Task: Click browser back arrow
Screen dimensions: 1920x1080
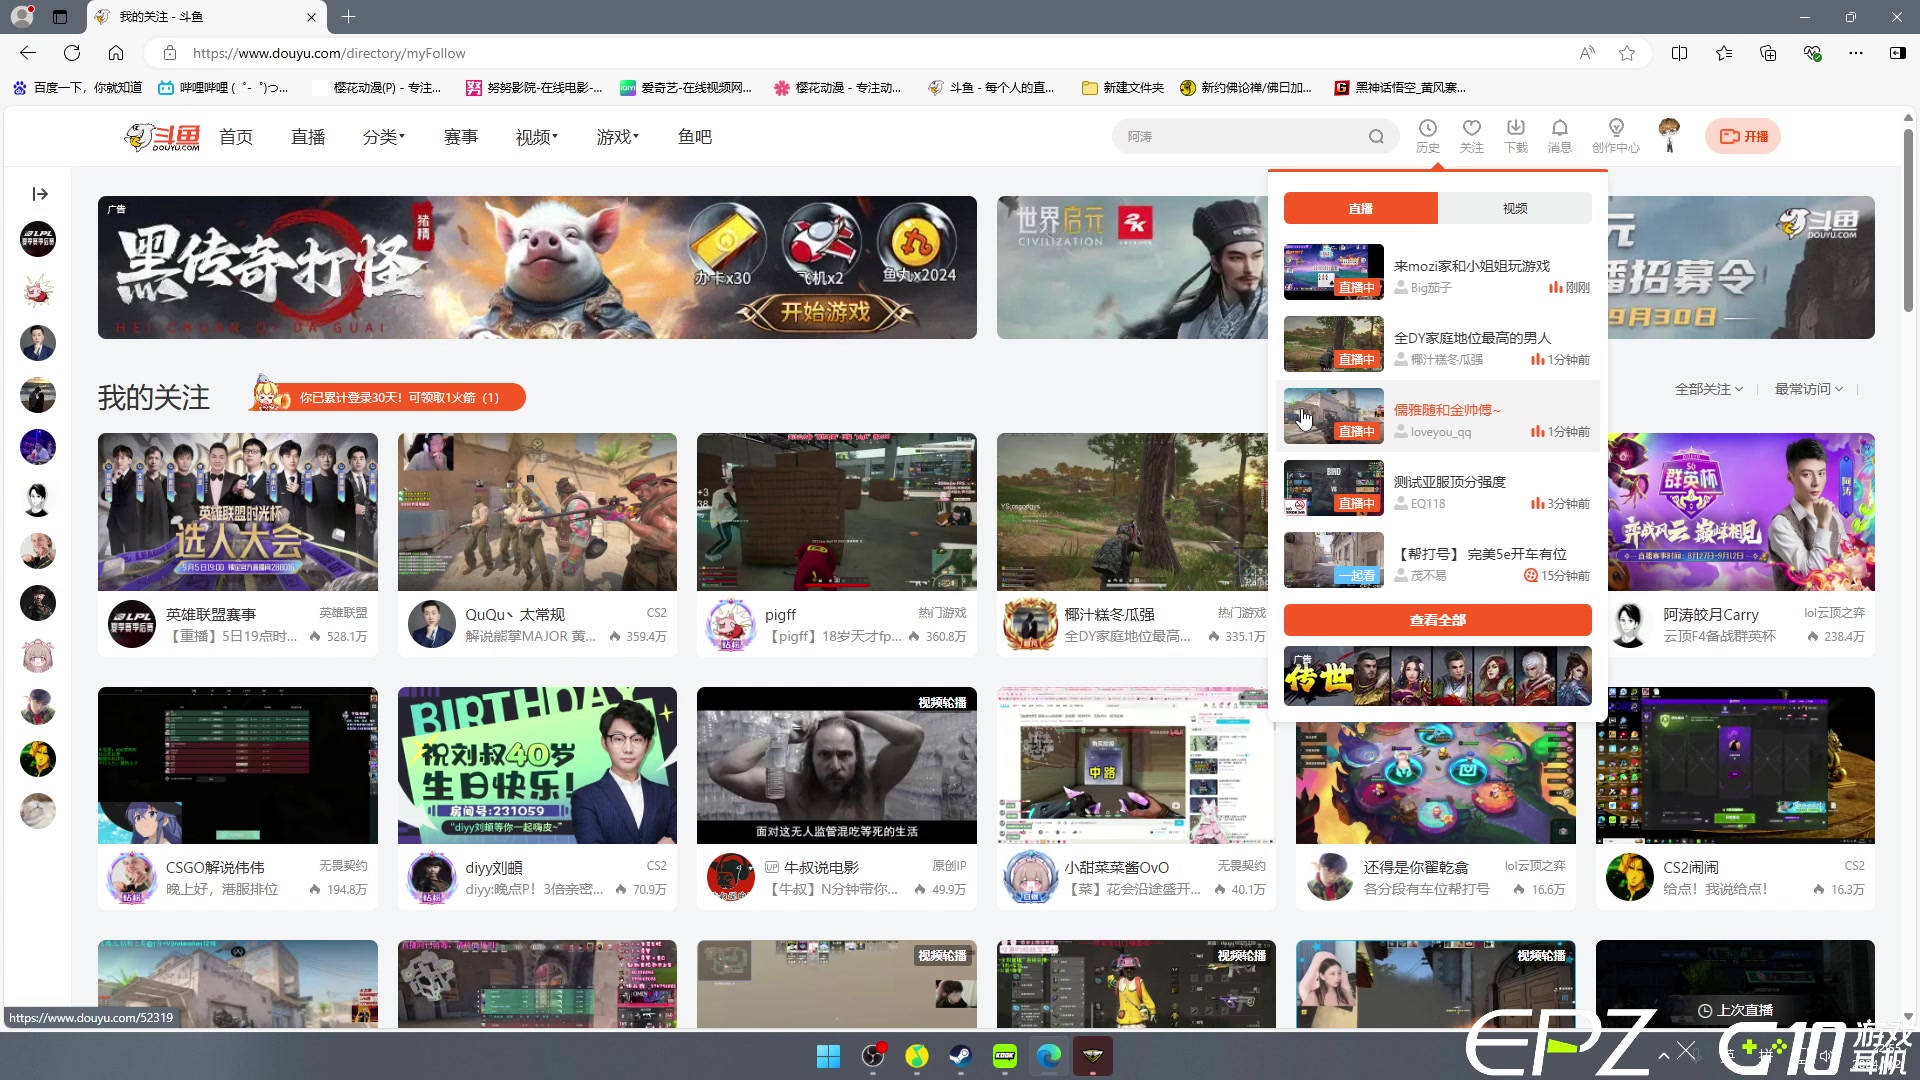Action: (28, 53)
